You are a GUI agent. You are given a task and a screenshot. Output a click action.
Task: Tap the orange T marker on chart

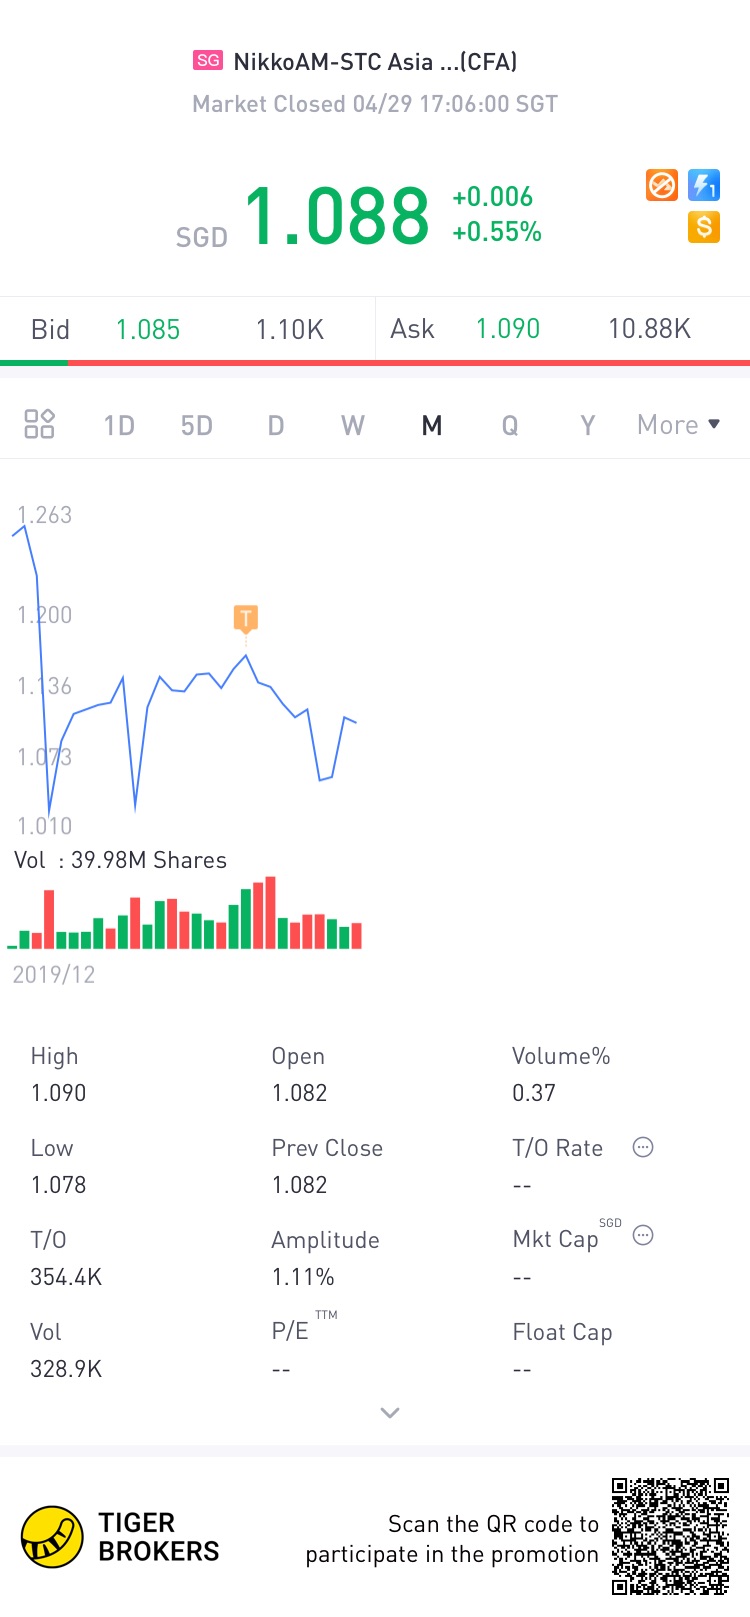click(245, 618)
